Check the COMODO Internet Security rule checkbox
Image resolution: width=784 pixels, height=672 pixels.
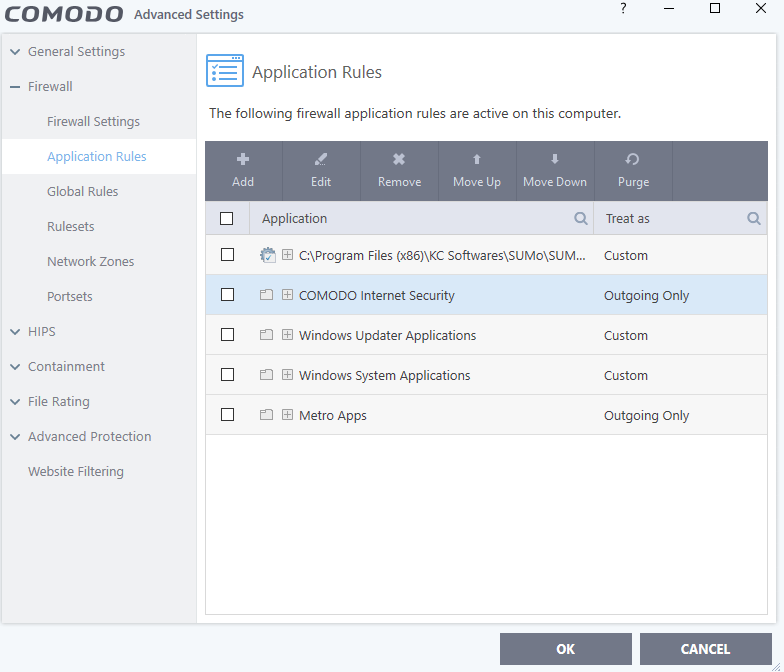(227, 295)
